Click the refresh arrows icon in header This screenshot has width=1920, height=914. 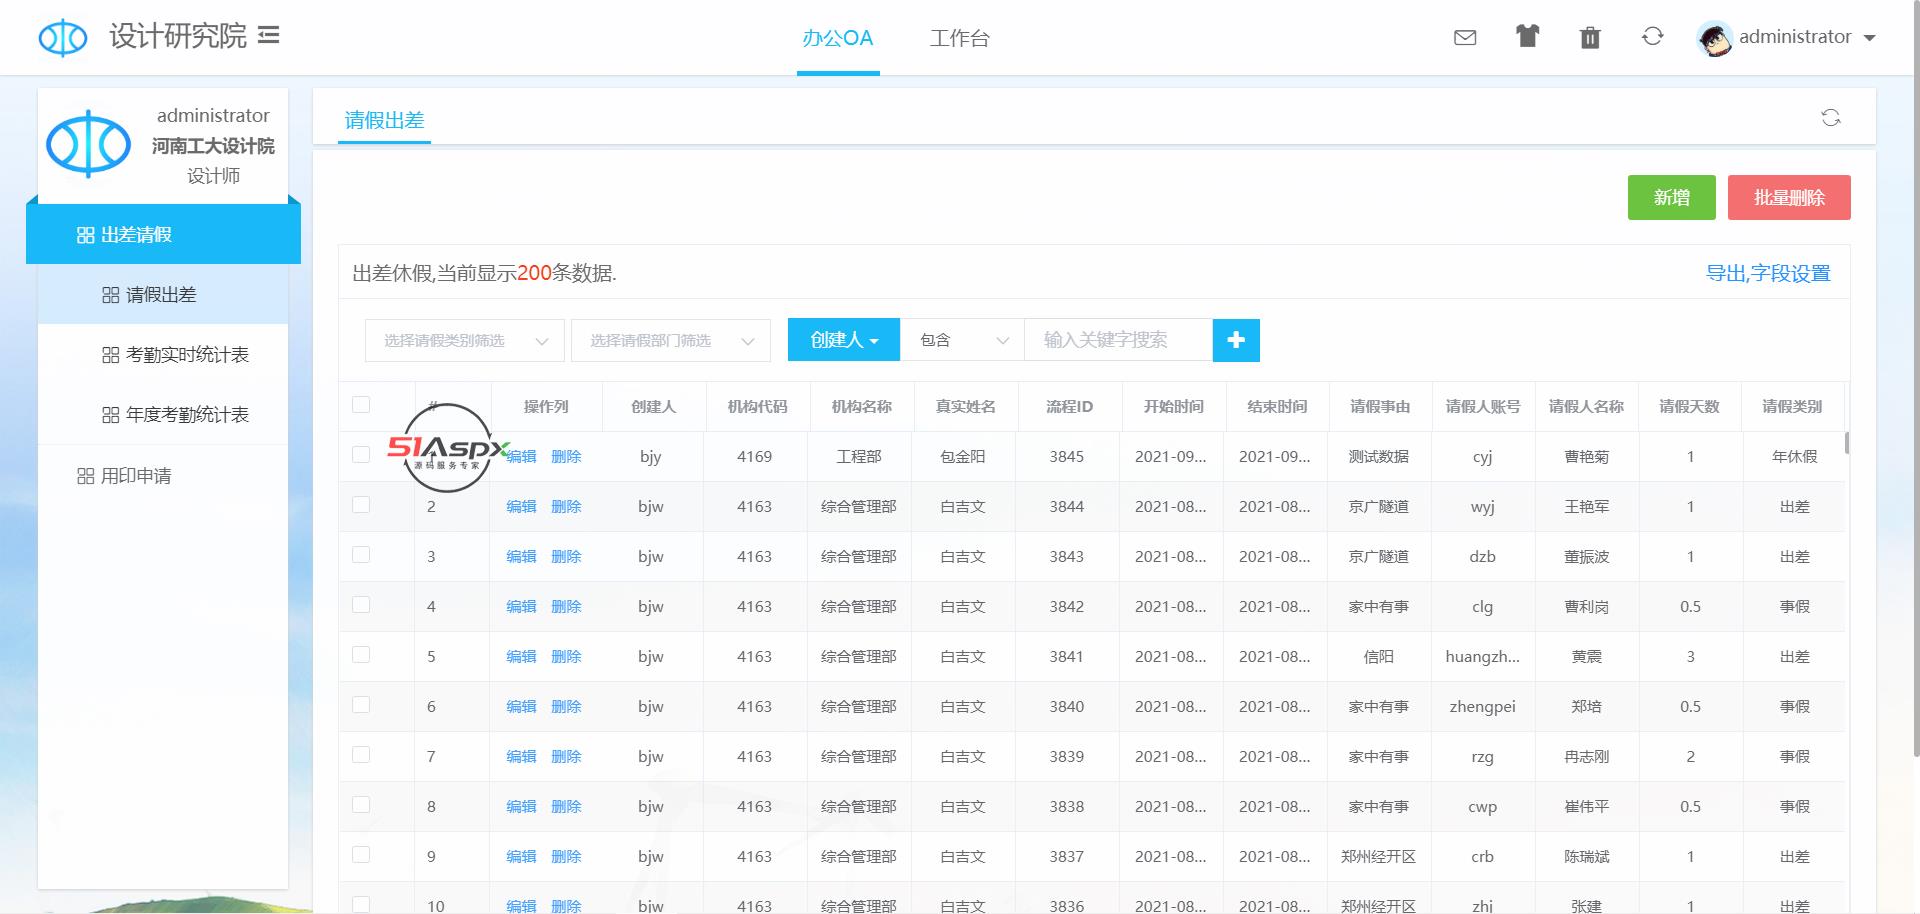1652,37
